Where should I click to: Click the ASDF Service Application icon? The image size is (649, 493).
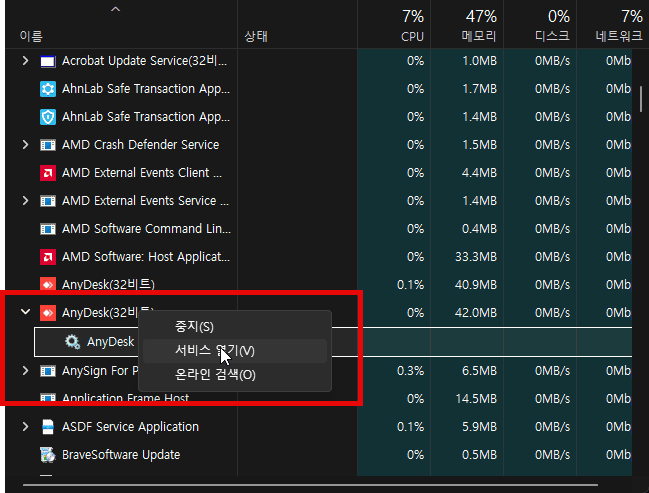coord(48,427)
